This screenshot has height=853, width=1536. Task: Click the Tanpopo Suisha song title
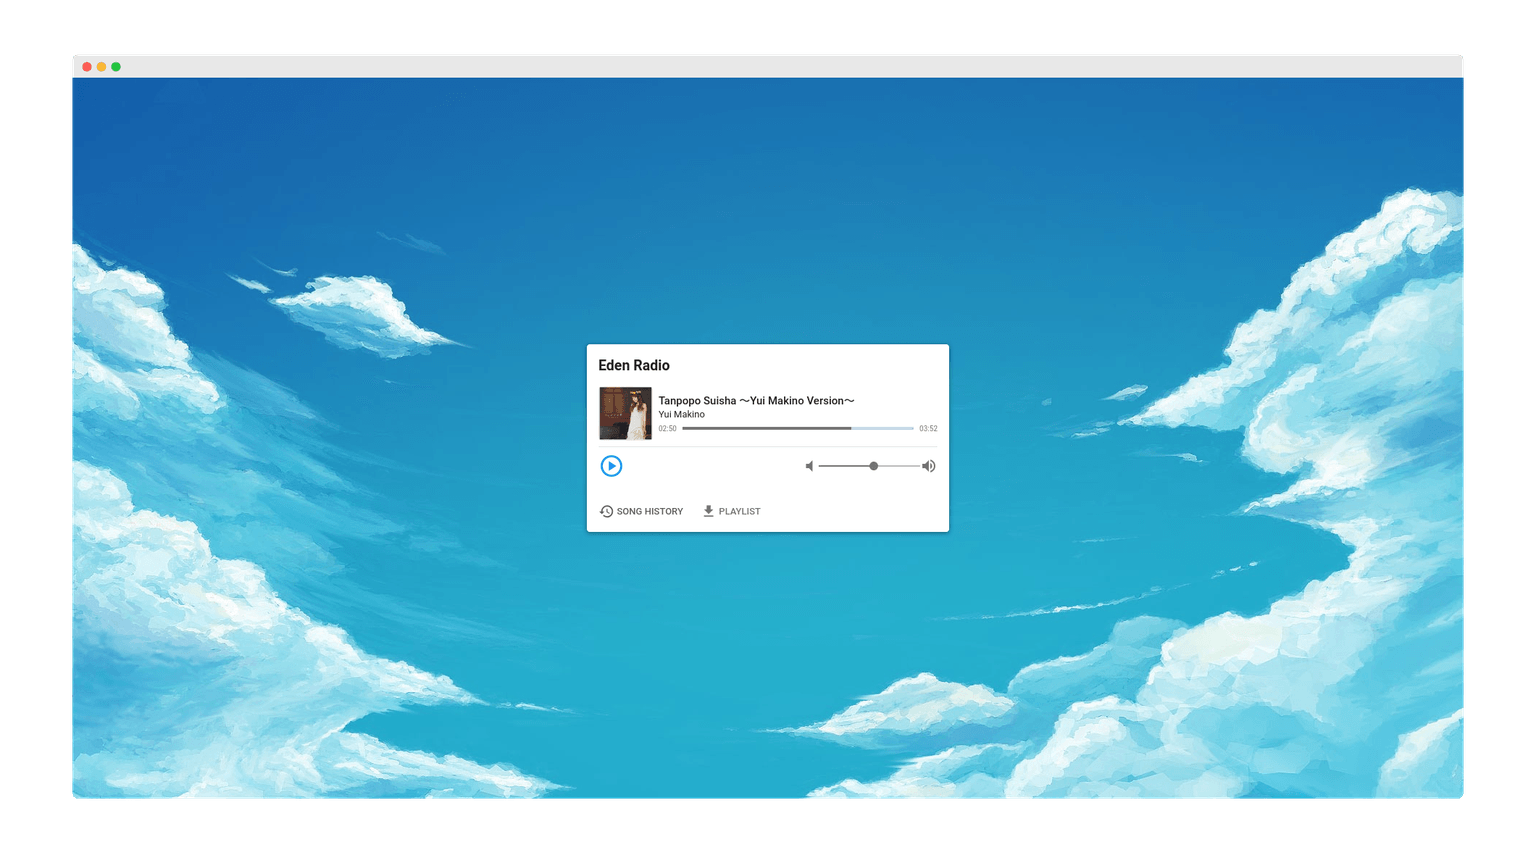[755, 400]
